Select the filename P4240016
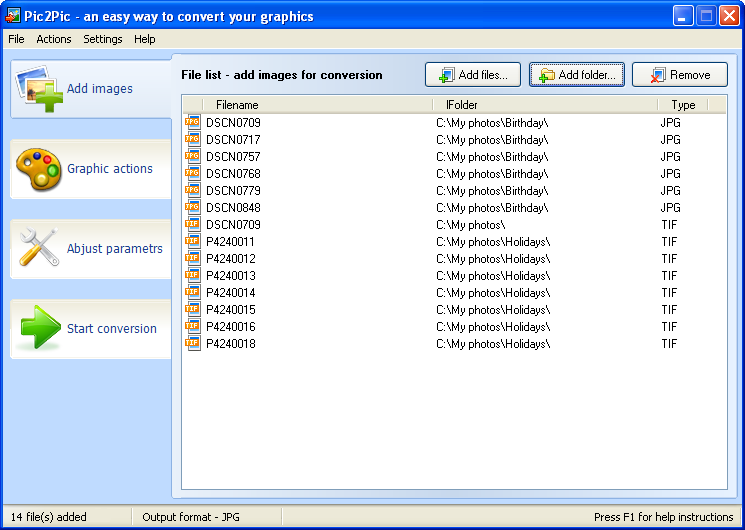Viewport: 745px width, 530px height. [x=230, y=327]
